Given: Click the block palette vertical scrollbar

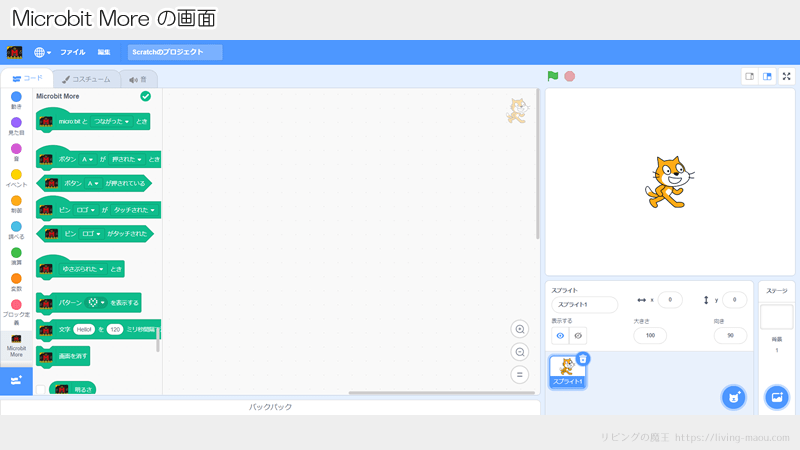Looking at the screenshot, I should point(158,340).
